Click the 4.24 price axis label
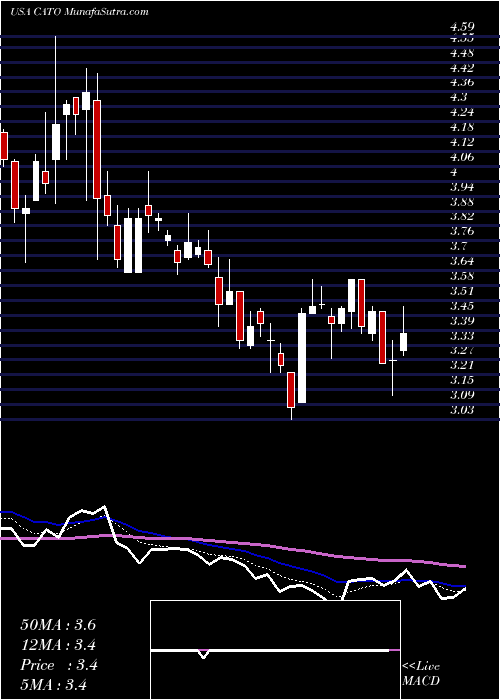Screen dimensions: 500x700 (462, 112)
